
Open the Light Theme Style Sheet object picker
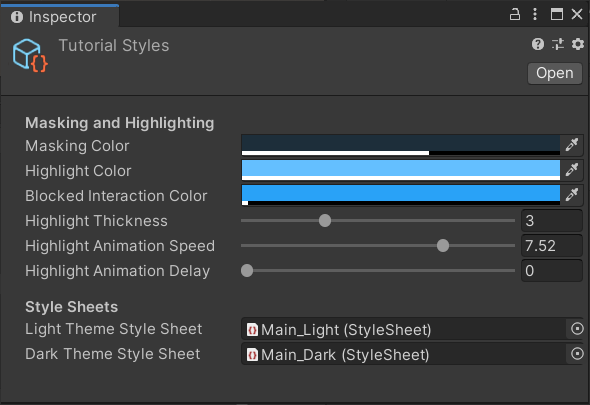[577, 329]
